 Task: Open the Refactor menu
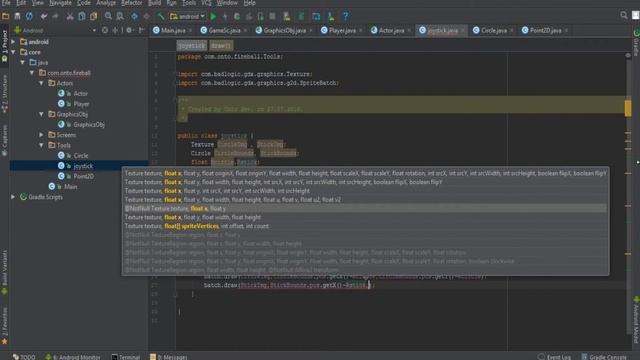click(x=131, y=3)
